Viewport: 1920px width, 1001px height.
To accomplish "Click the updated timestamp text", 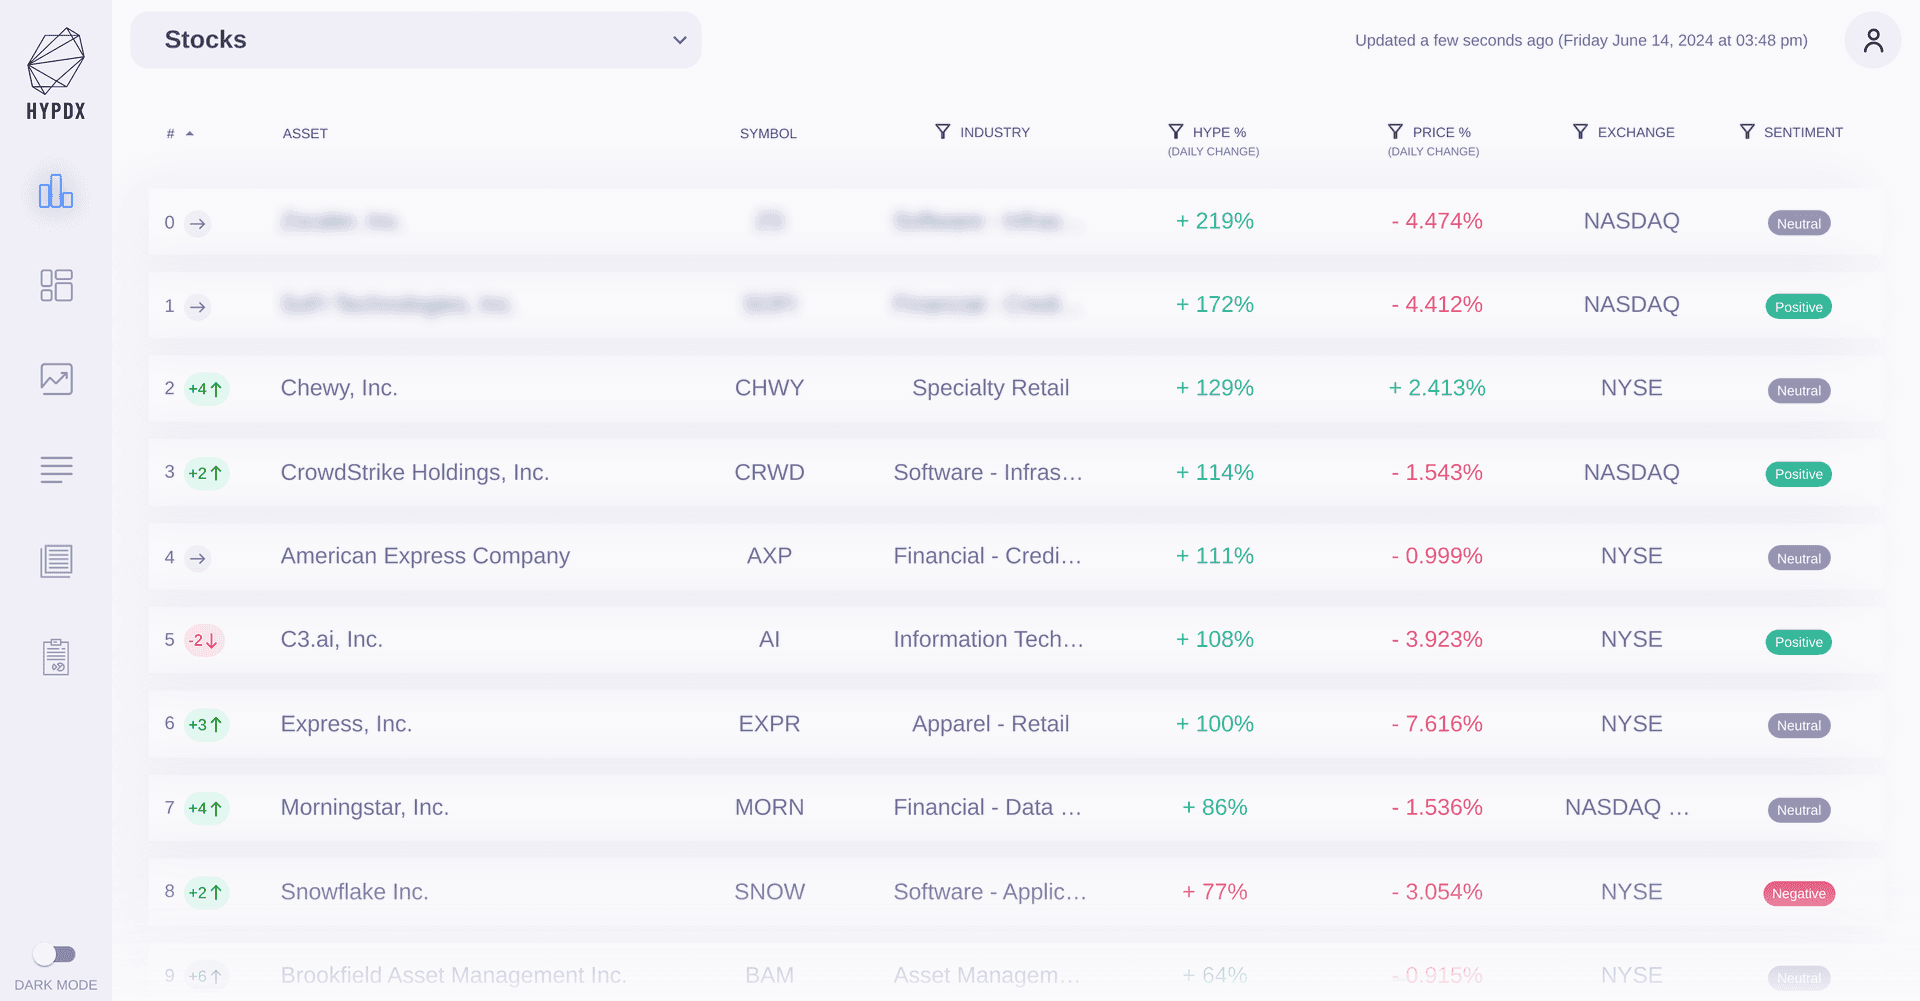I will pyautogui.click(x=1581, y=40).
